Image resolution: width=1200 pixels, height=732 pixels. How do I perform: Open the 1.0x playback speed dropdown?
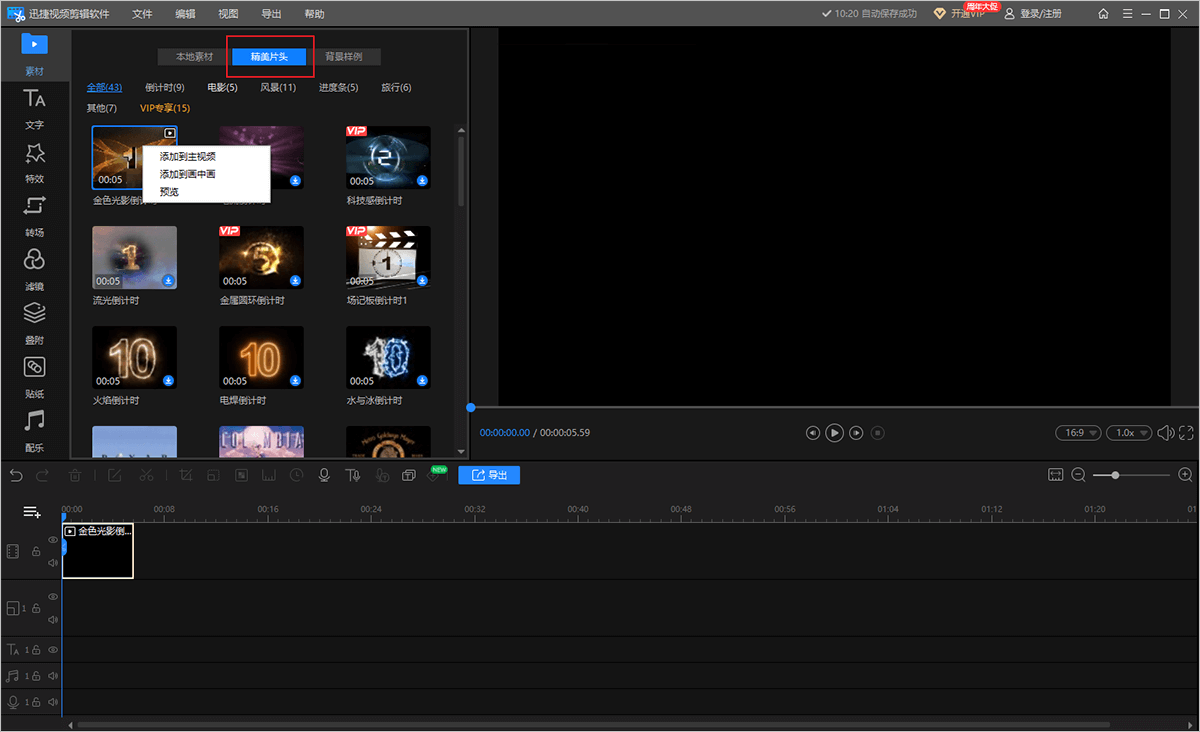point(1130,433)
